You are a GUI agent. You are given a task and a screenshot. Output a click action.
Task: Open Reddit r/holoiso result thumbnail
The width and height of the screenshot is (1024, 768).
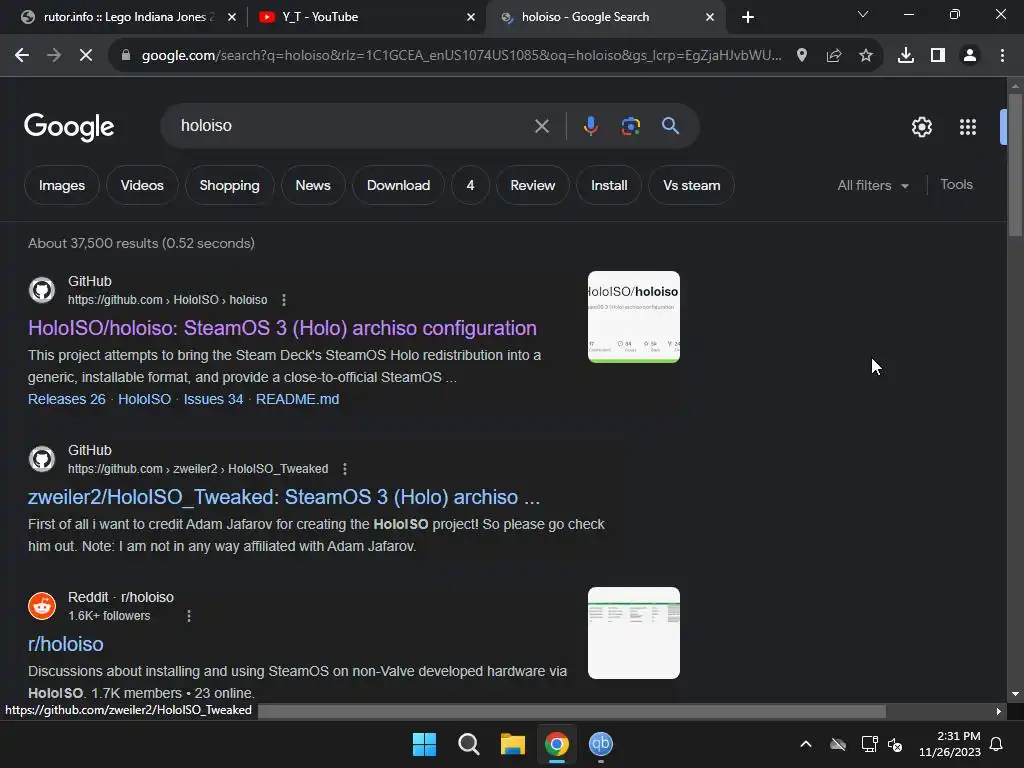(633, 633)
